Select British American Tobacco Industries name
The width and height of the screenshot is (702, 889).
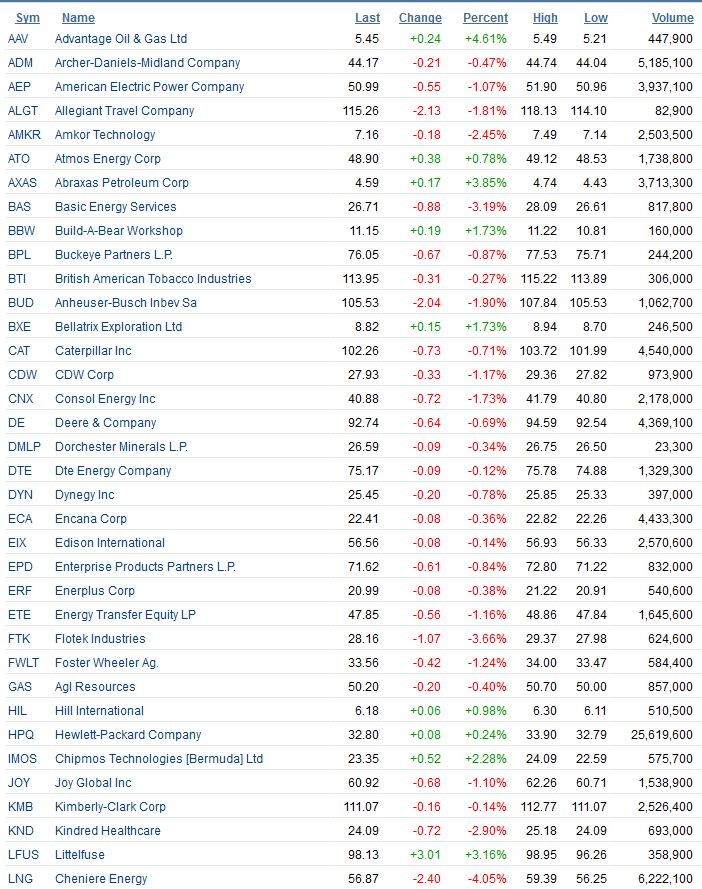[x=153, y=278]
